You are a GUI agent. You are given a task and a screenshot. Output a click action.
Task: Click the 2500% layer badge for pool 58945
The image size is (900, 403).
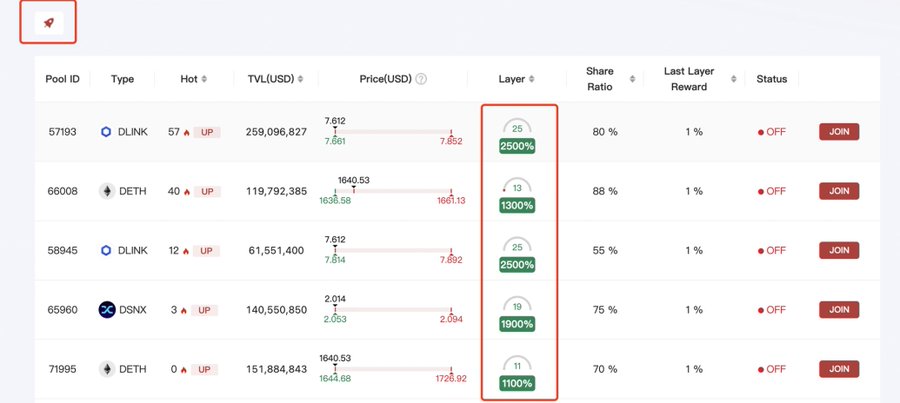pos(517,265)
